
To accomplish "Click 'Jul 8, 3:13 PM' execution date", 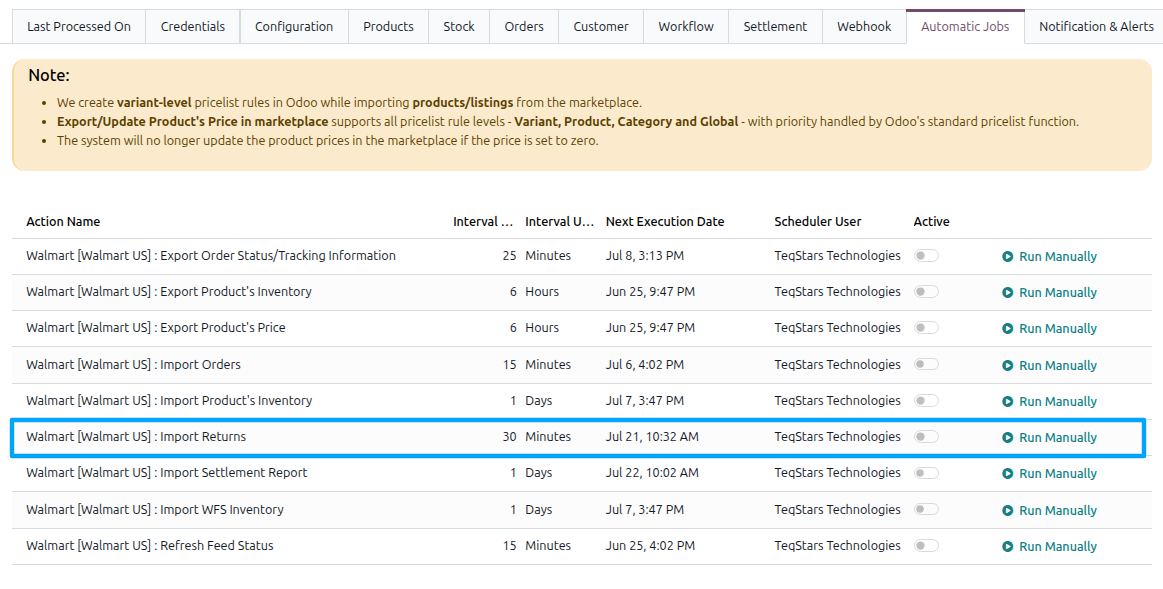I will [x=645, y=256].
